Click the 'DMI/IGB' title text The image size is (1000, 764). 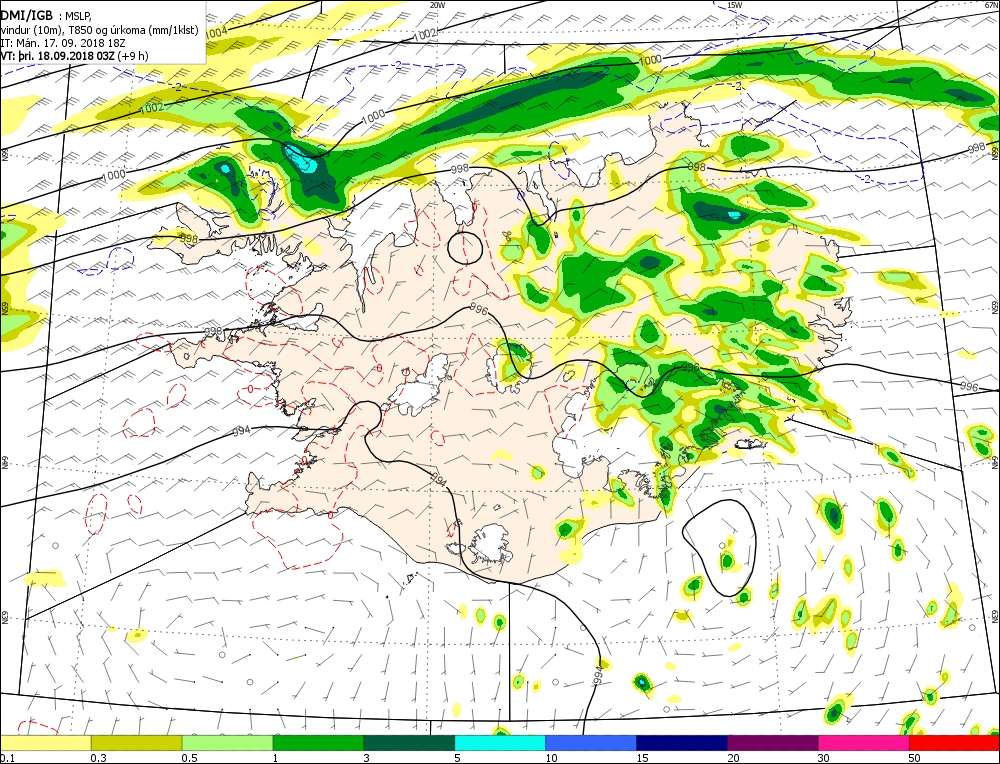pos(27,15)
